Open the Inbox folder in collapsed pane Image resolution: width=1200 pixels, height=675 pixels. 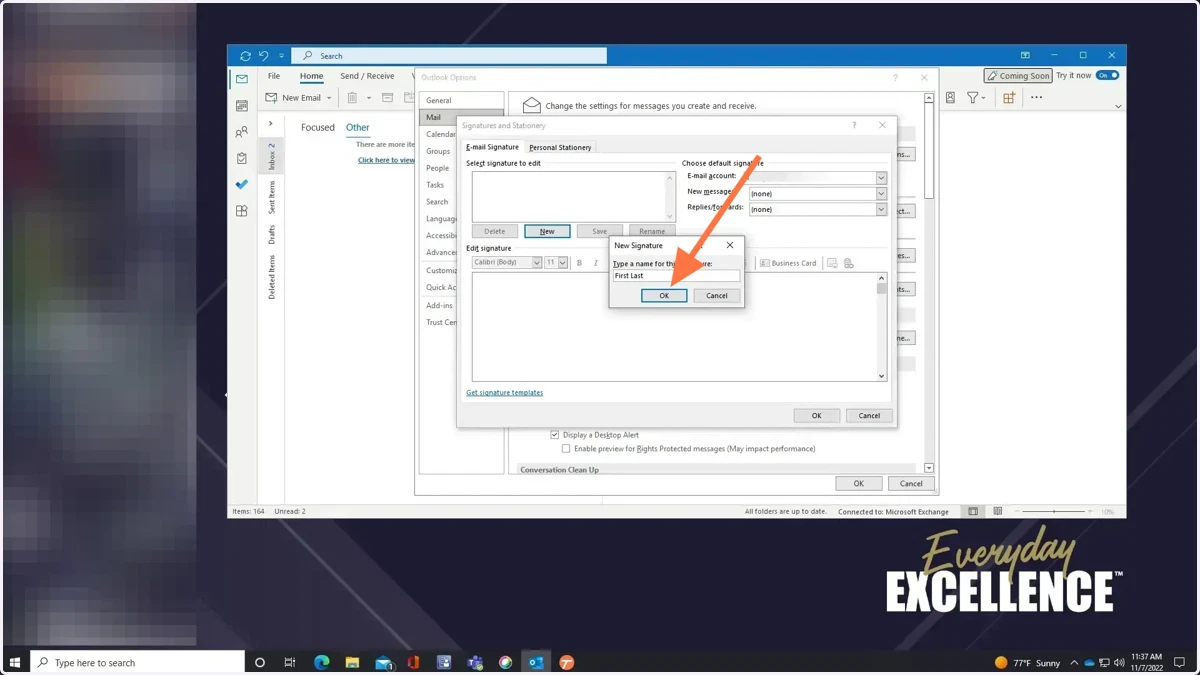[271, 156]
